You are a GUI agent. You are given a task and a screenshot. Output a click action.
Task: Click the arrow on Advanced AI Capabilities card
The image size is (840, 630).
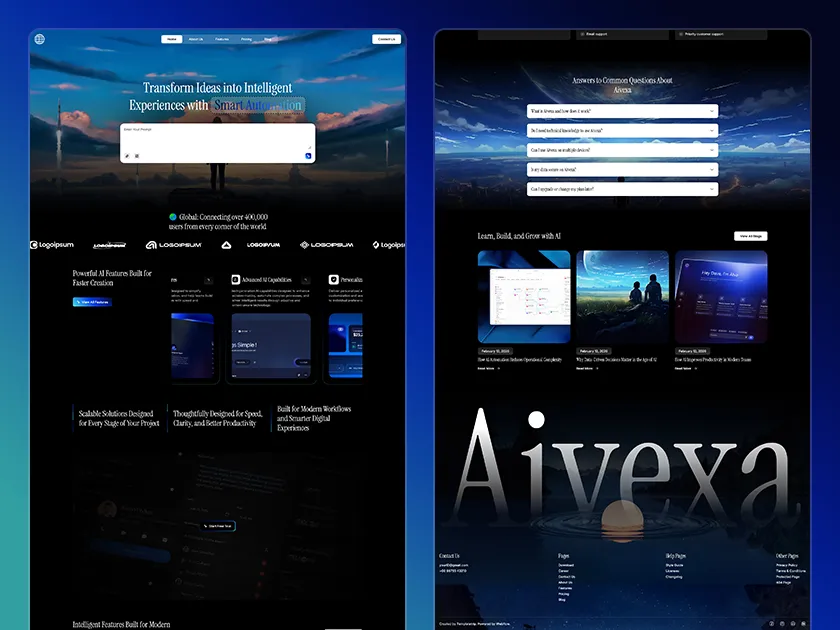[305, 280]
